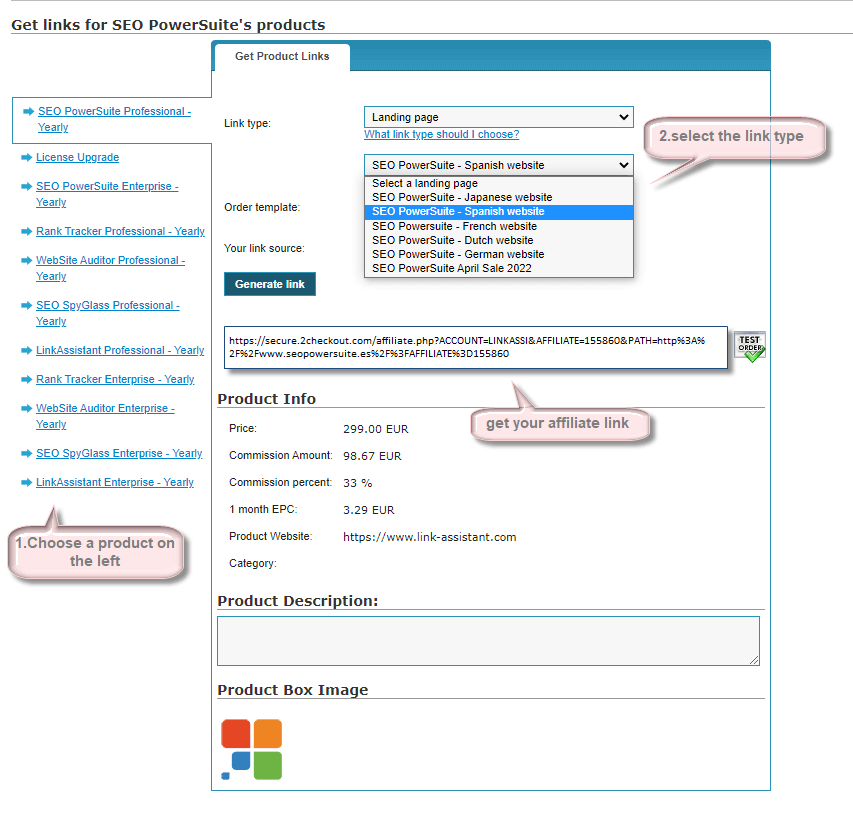Viewport: 853px width, 837px height.
Task: Open LinkAssistant Enterprise - Yearly link
Action: (115, 482)
